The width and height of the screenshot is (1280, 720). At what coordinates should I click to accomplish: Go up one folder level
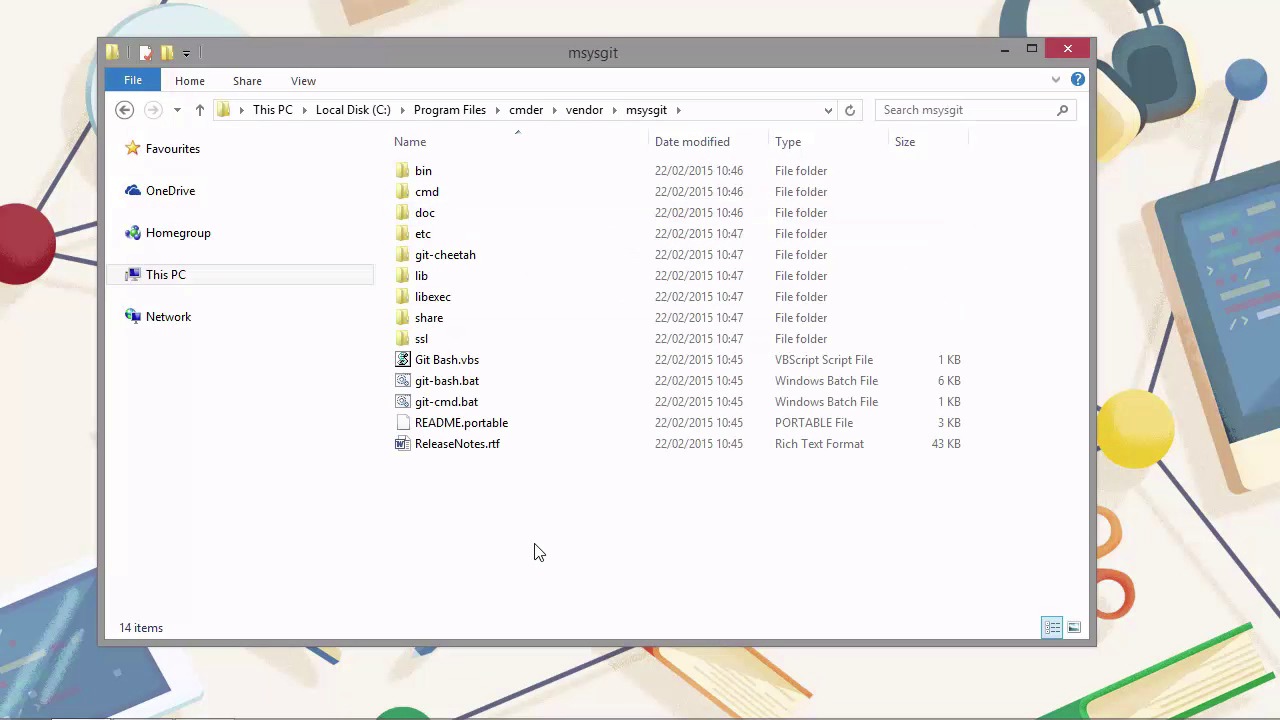(x=200, y=110)
